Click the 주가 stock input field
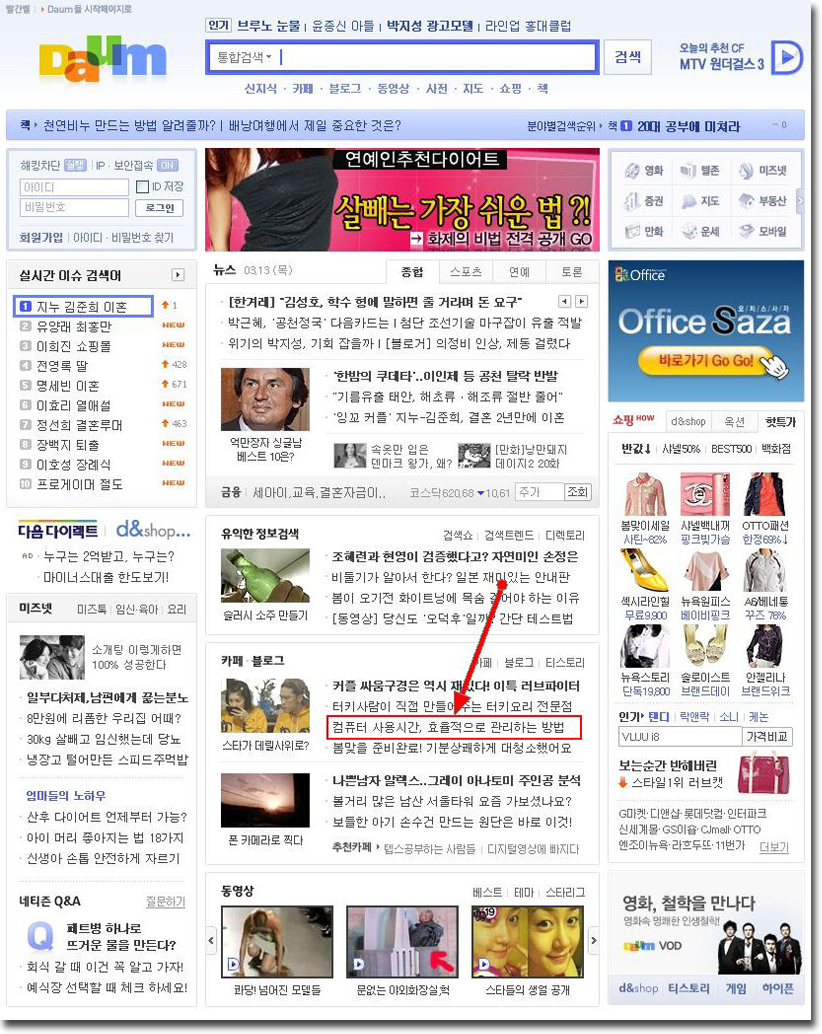 540,492
